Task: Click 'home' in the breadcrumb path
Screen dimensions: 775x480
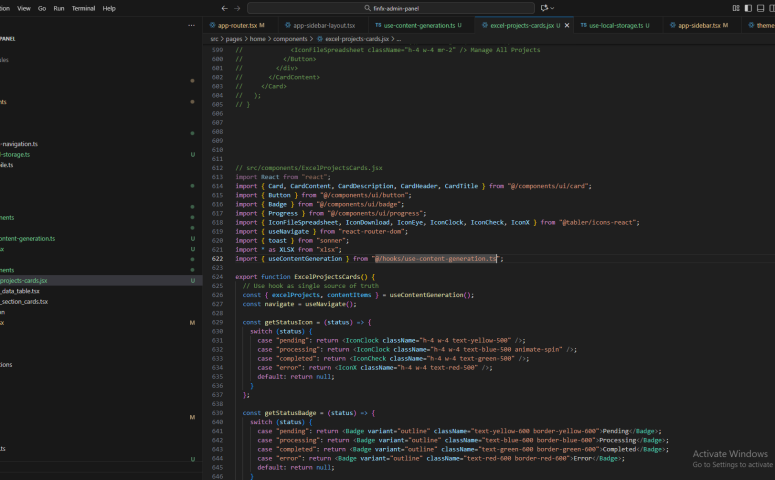Action: point(258,38)
